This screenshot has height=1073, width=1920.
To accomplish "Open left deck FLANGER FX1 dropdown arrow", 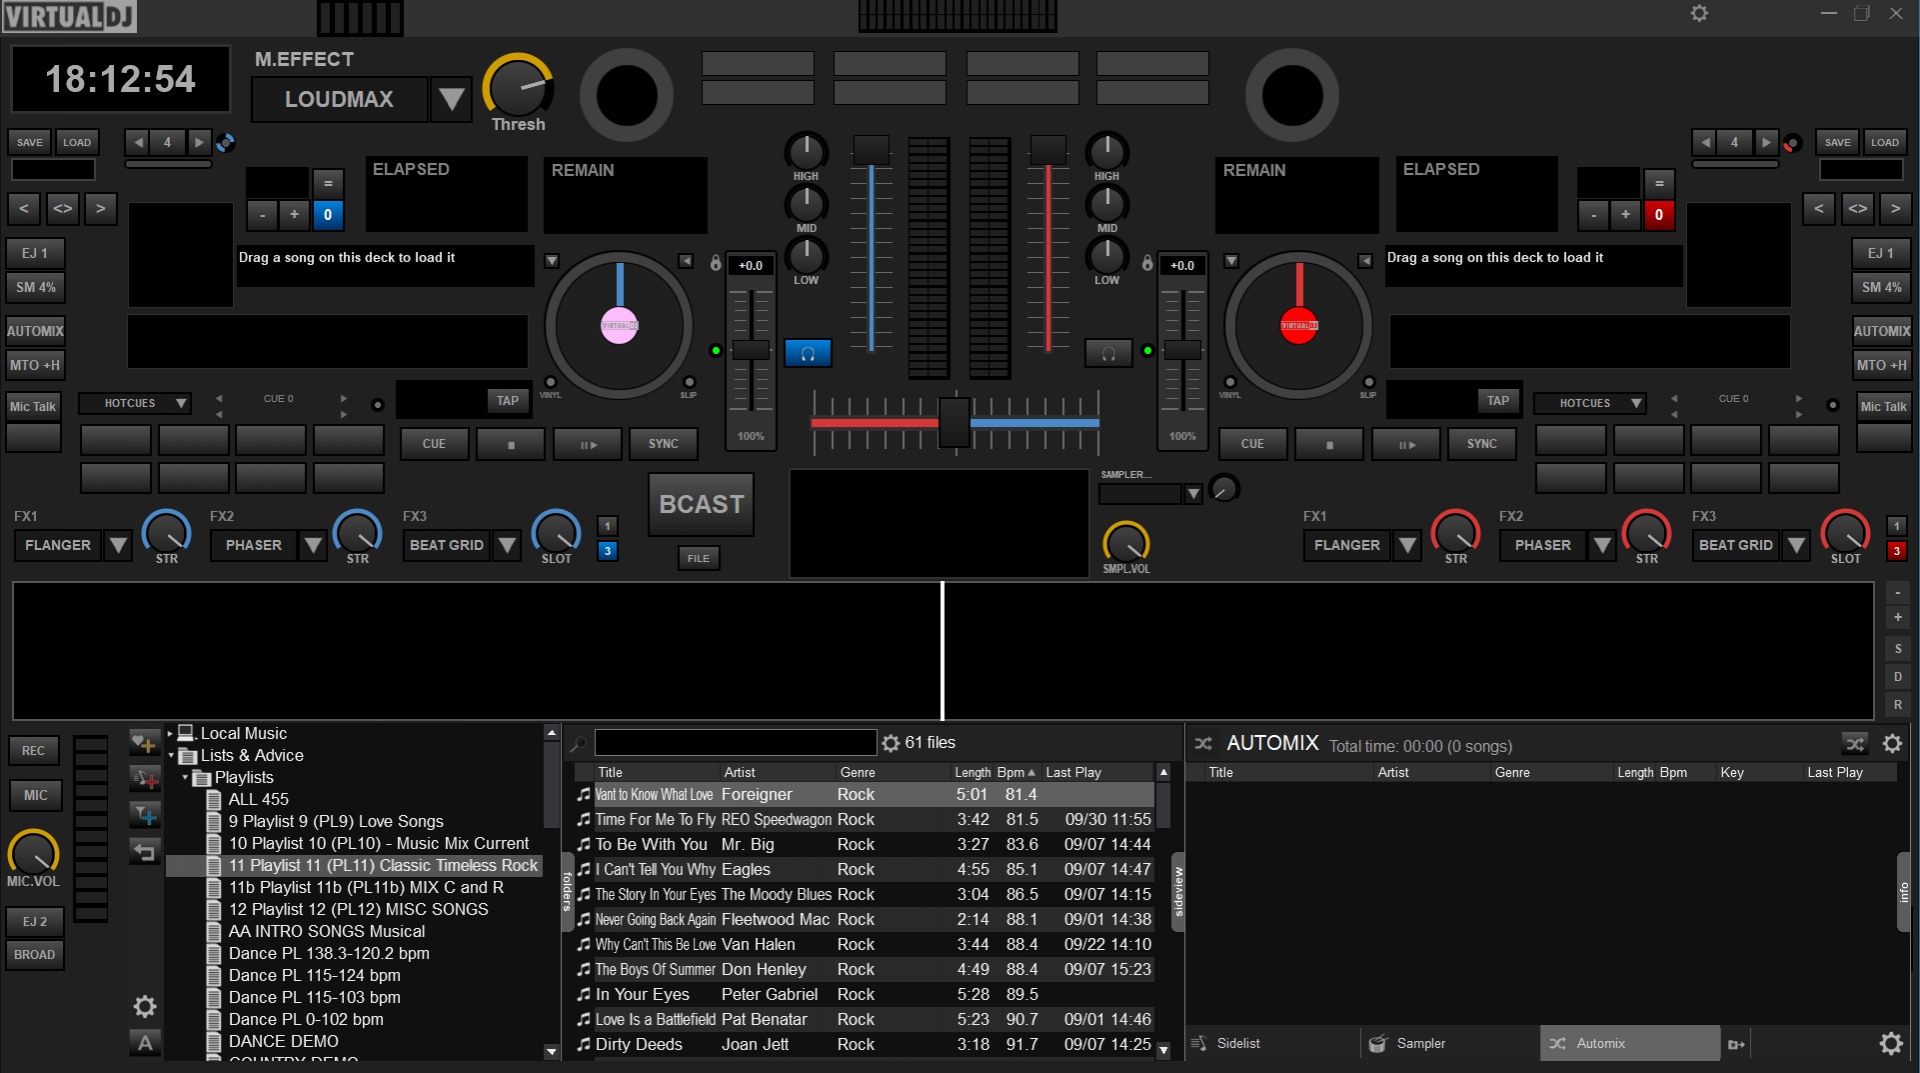I will [118, 545].
